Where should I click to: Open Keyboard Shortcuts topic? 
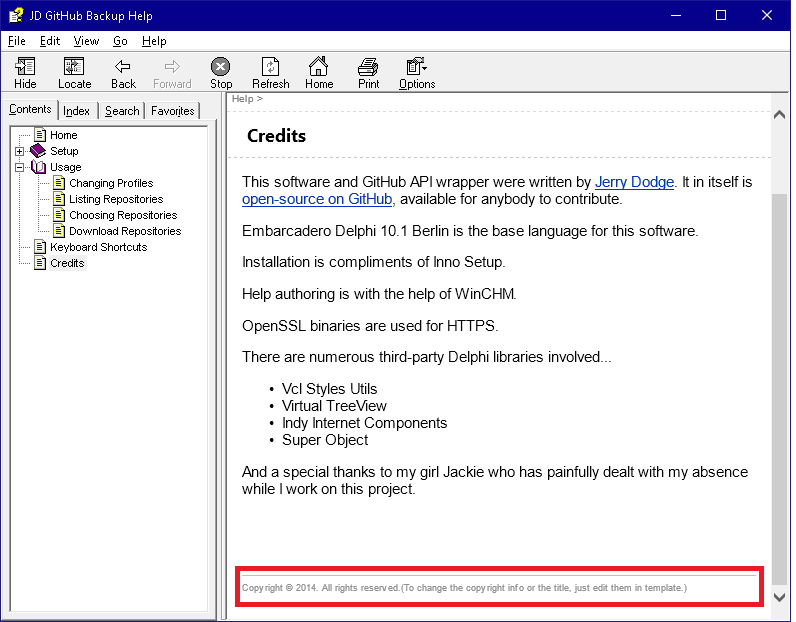[98, 247]
